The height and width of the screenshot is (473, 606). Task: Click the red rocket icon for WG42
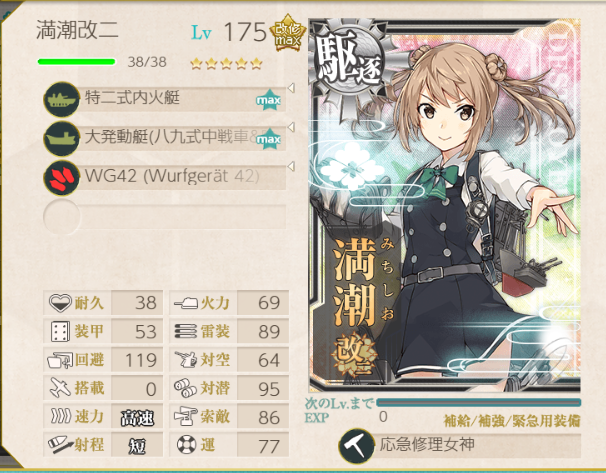(62, 177)
